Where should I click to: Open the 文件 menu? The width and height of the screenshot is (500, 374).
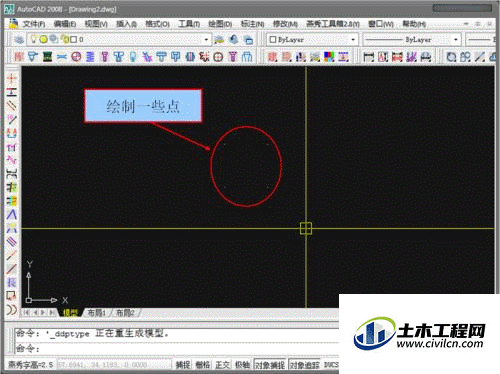coord(34,24)
